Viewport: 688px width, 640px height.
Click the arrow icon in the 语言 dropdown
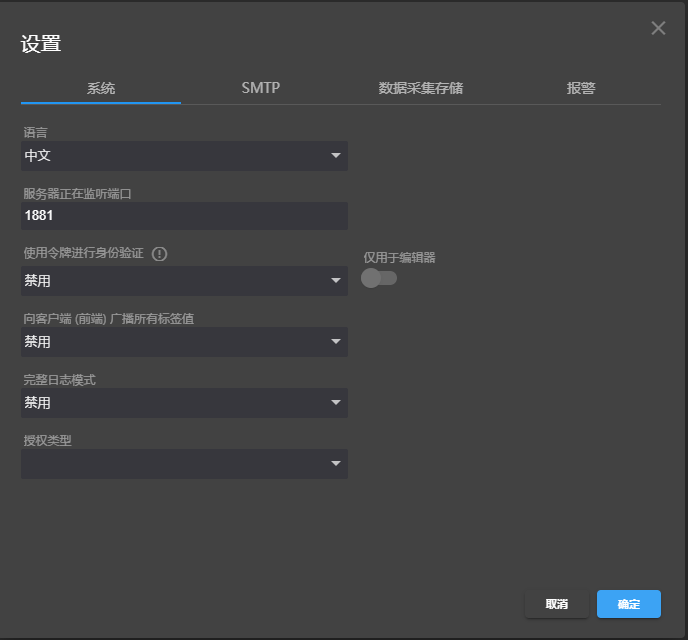tap(336, 156)
